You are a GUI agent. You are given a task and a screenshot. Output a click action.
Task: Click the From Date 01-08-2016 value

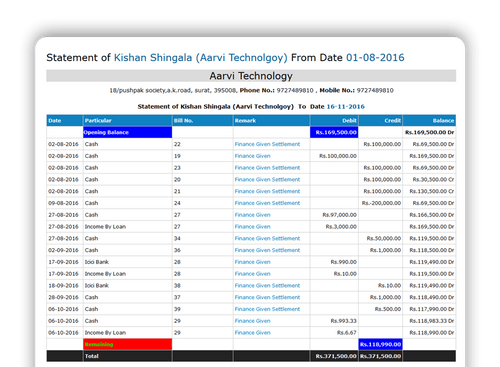click(375, 57)
